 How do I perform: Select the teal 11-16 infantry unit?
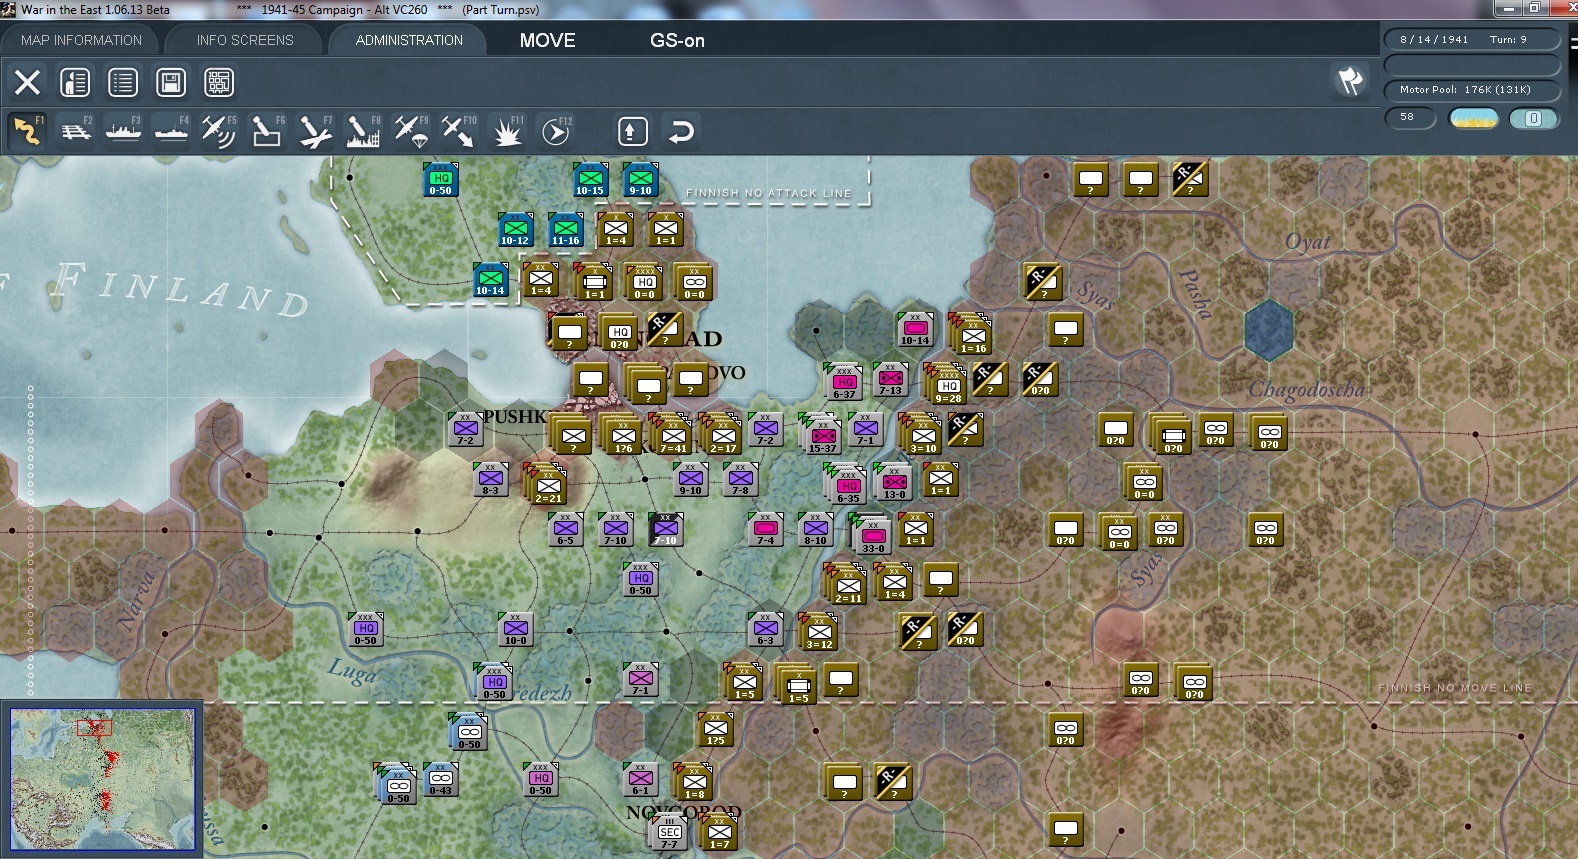[565, 230]
